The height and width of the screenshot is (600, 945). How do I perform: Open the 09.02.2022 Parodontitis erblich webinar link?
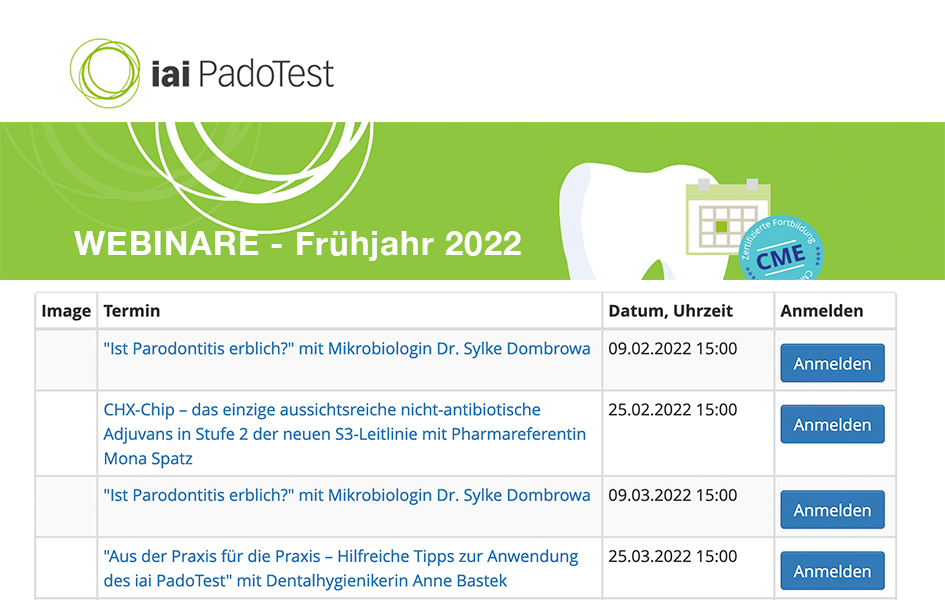[x=347, y=349]
